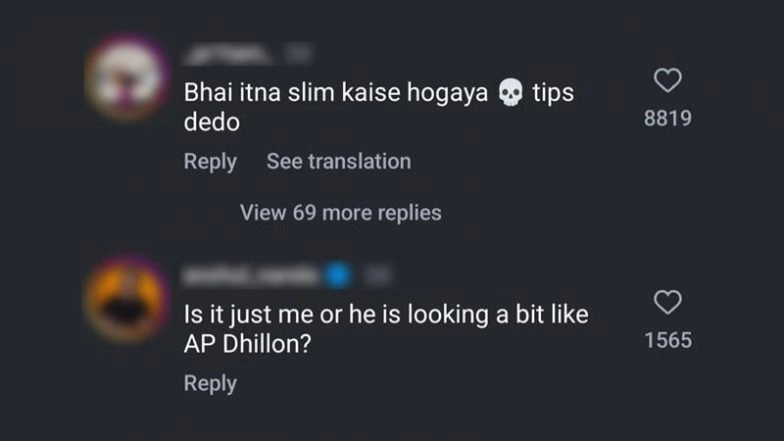This screenshot has height=441, width=784.
Task: Click the skull emoji in first comment
Action: (510, 92)
